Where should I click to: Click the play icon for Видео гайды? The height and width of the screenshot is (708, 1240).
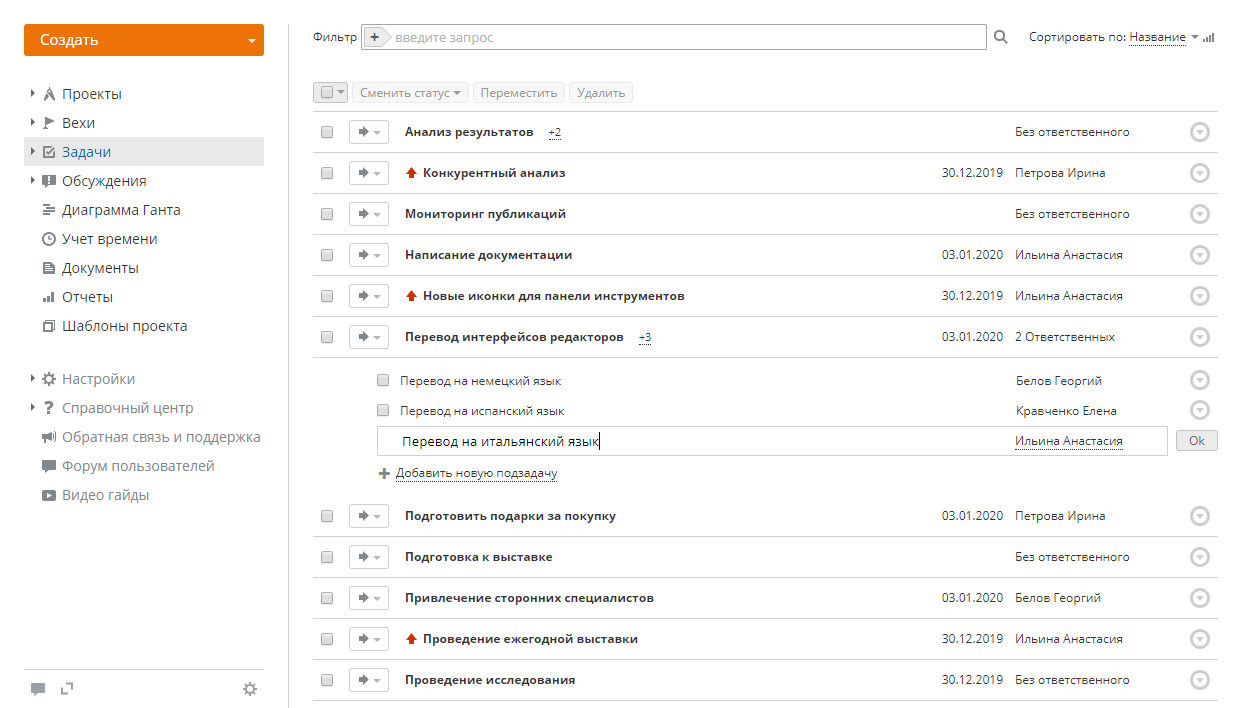[48, 495]
